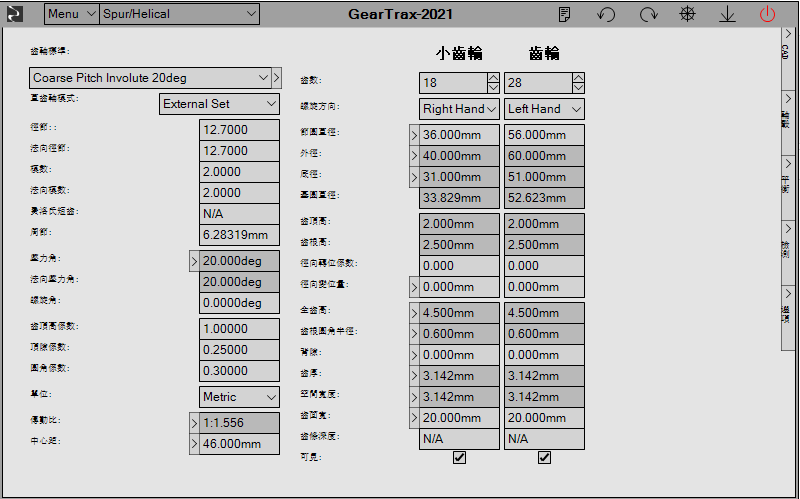Click the arrow beside the 46.000mm center distance
The width and height of the screenshot is (800, 499).
194,444
